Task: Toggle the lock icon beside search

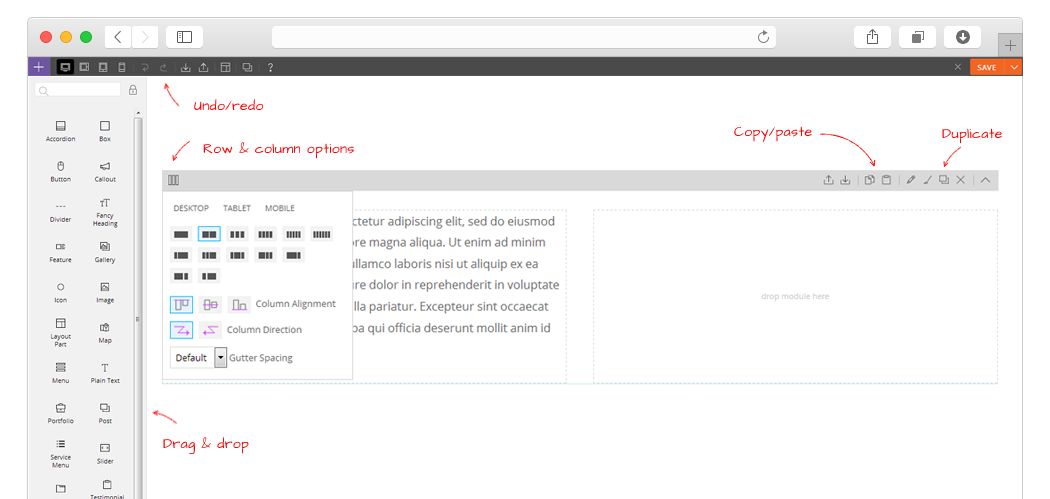Action: (133, 90)
